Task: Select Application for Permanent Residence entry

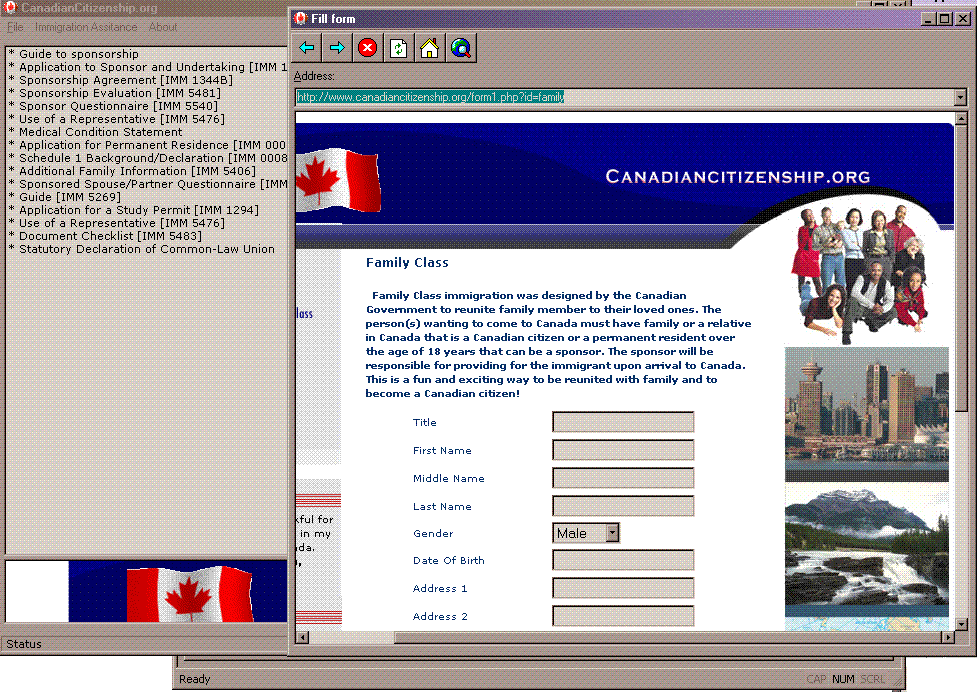Action: coord(148,145)
